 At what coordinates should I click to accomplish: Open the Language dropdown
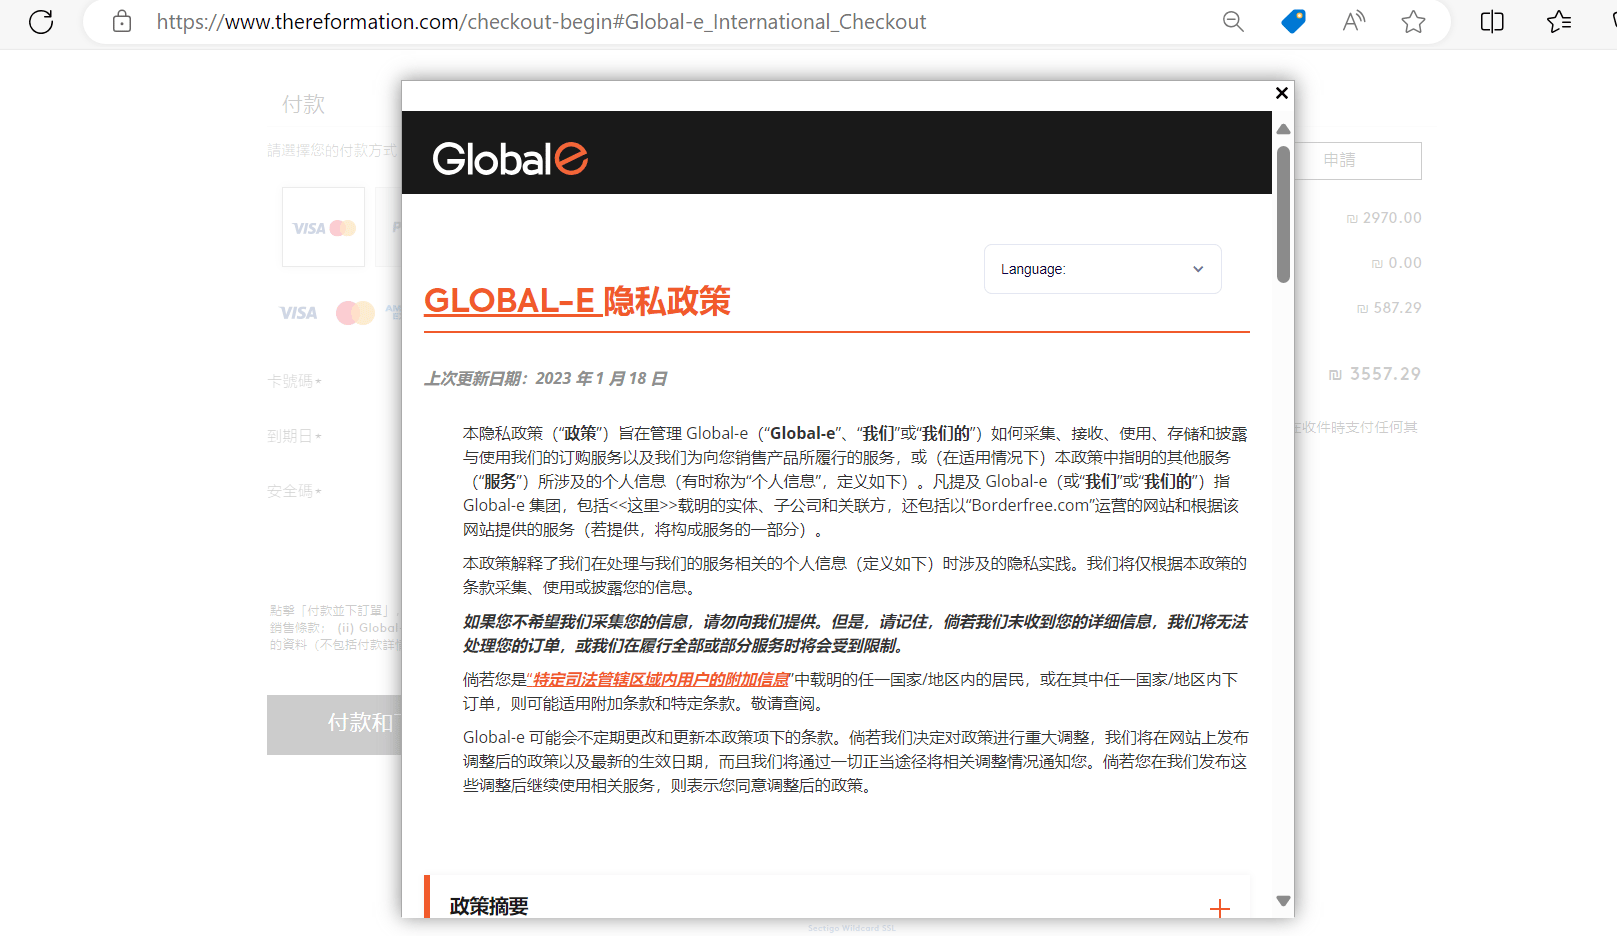coord(1102,269)
